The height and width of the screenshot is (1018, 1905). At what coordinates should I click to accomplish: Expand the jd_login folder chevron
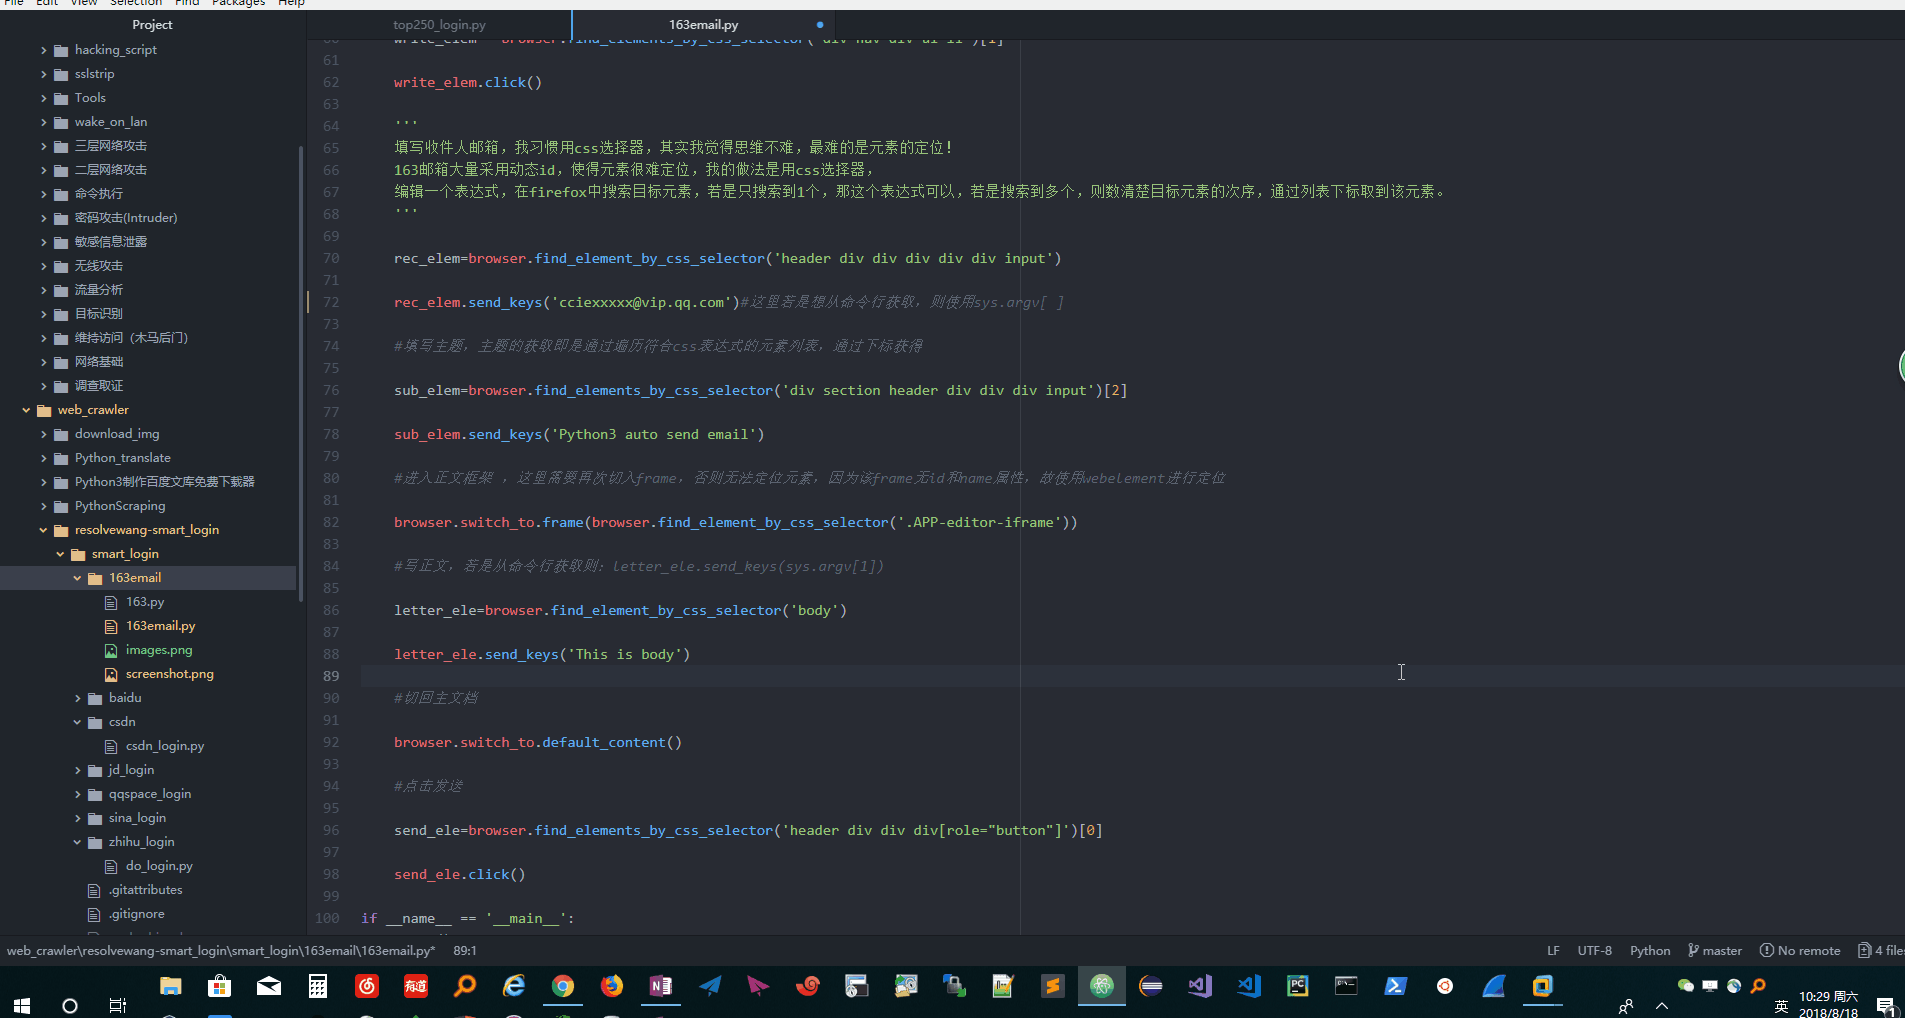[x=78, y=770]
